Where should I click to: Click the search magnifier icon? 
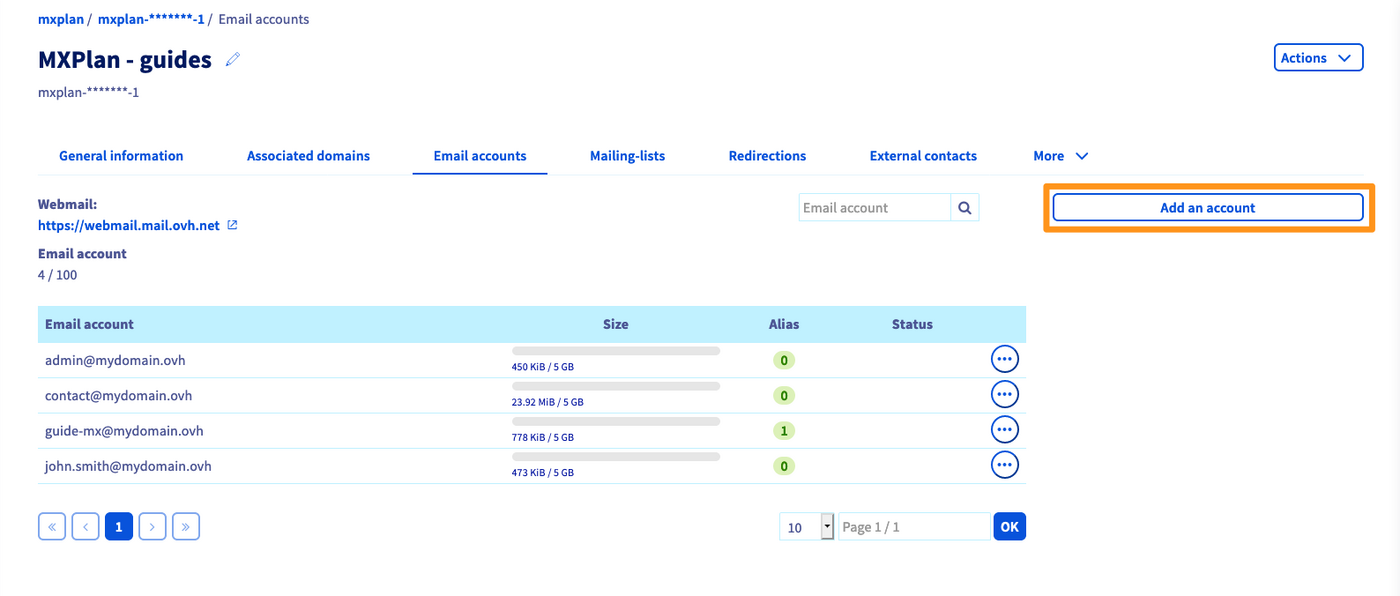pyautogui.click(x=965, y=208)
